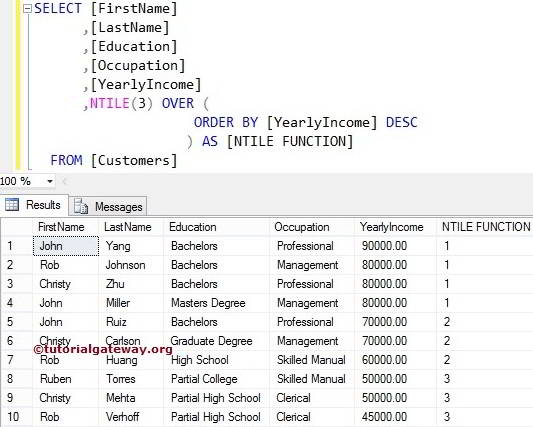
Task: Click the Ruiz last name cell
Action: tap(131, 322)
